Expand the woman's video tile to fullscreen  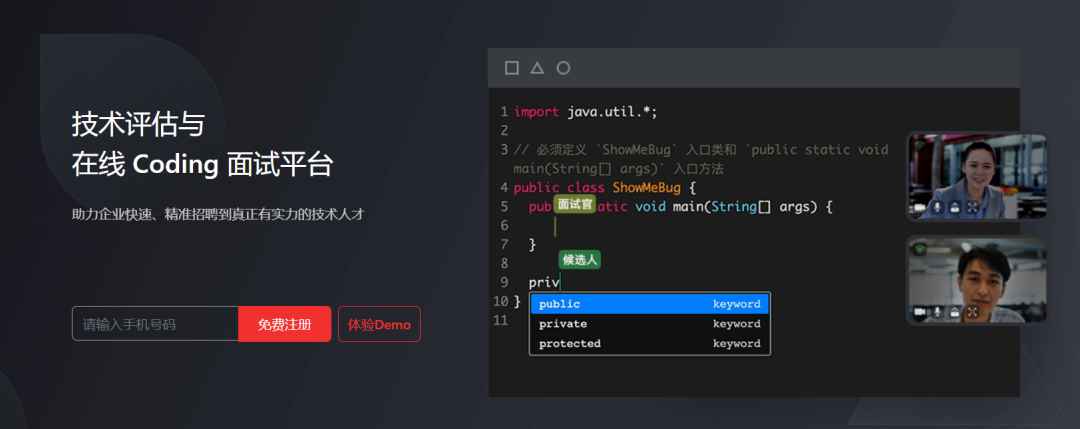(973, 207)
